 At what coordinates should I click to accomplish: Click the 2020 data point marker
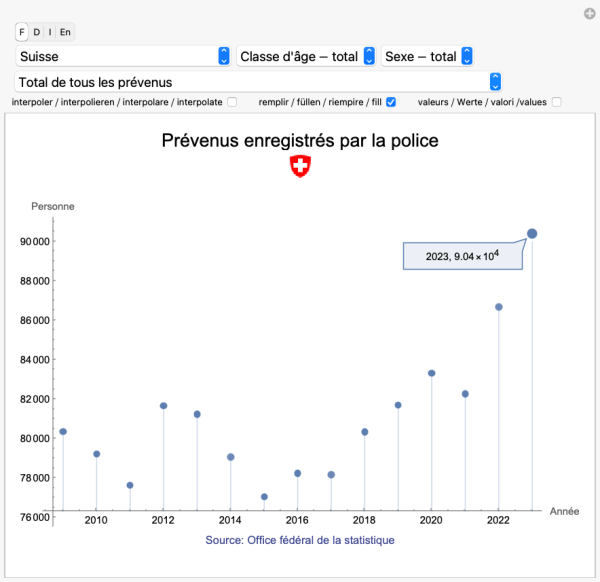[x=432, y=373]
